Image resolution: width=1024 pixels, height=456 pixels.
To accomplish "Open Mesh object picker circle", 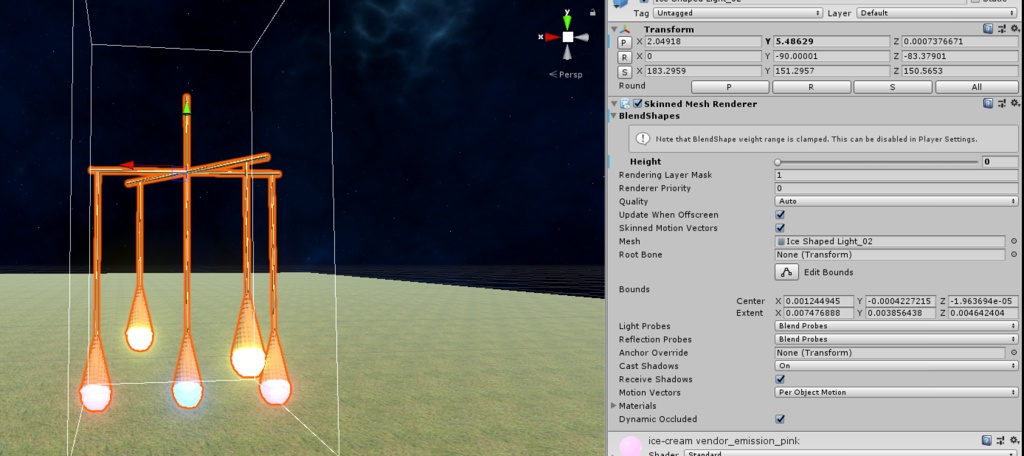I will click(x=1014, y=241).
